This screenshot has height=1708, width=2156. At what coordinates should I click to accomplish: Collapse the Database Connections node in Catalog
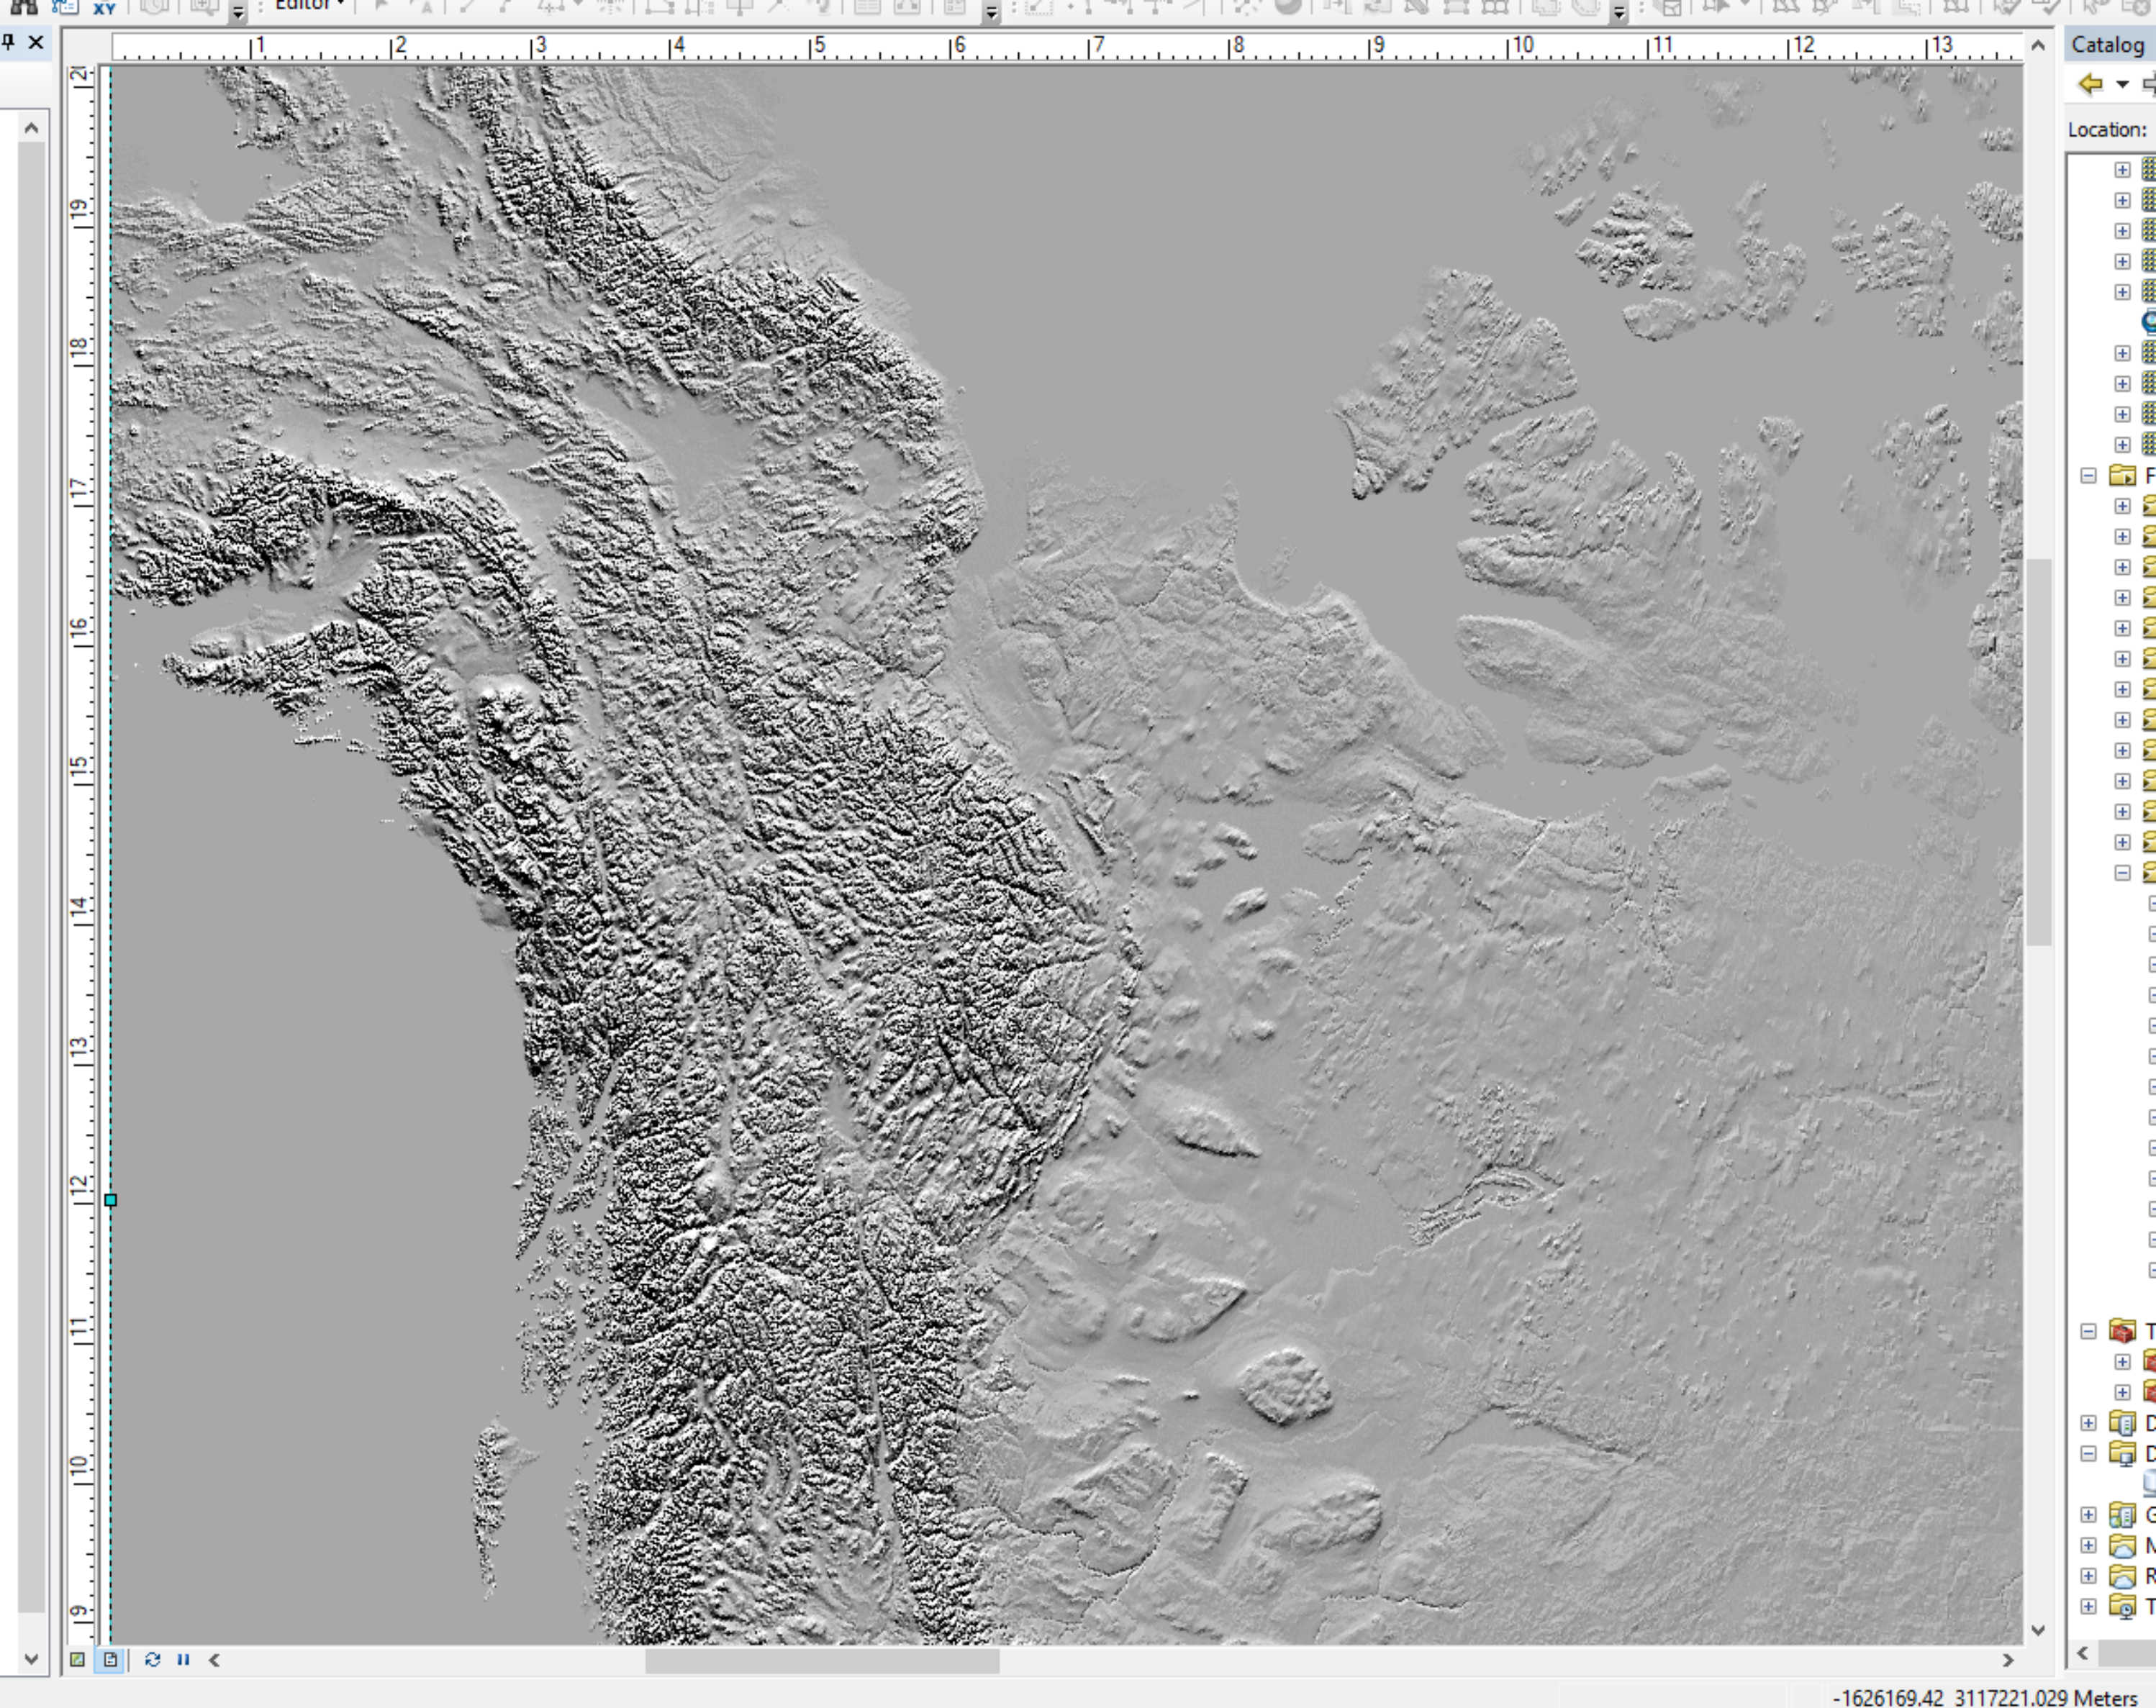[x=2088, y=1454]
